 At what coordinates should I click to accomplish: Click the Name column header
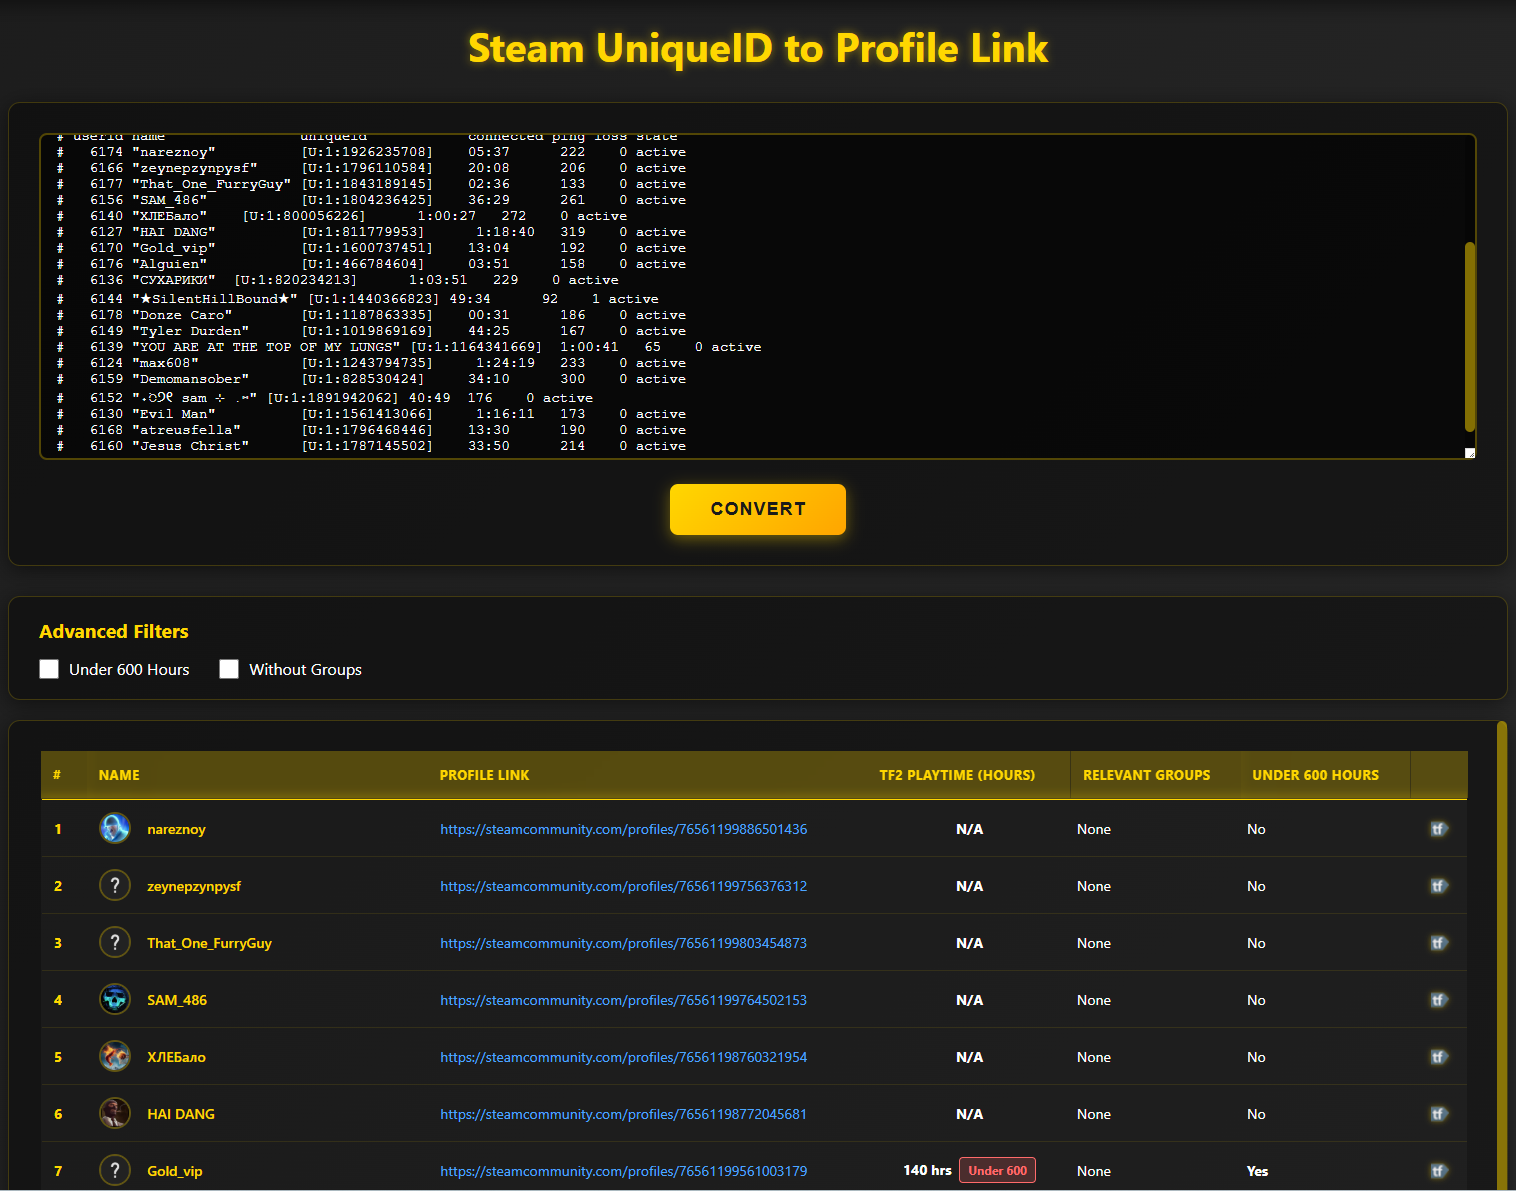pyautogui.click(x=119, y=775)
